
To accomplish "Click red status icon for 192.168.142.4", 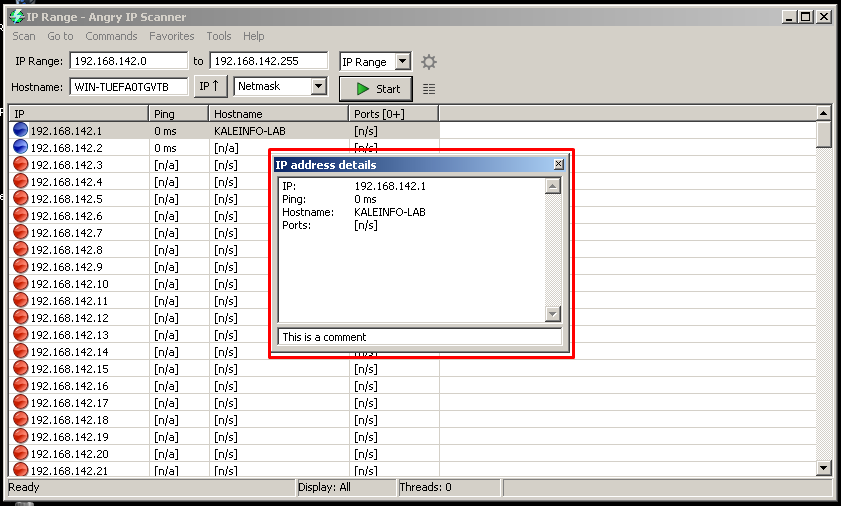I will point(20,181).
